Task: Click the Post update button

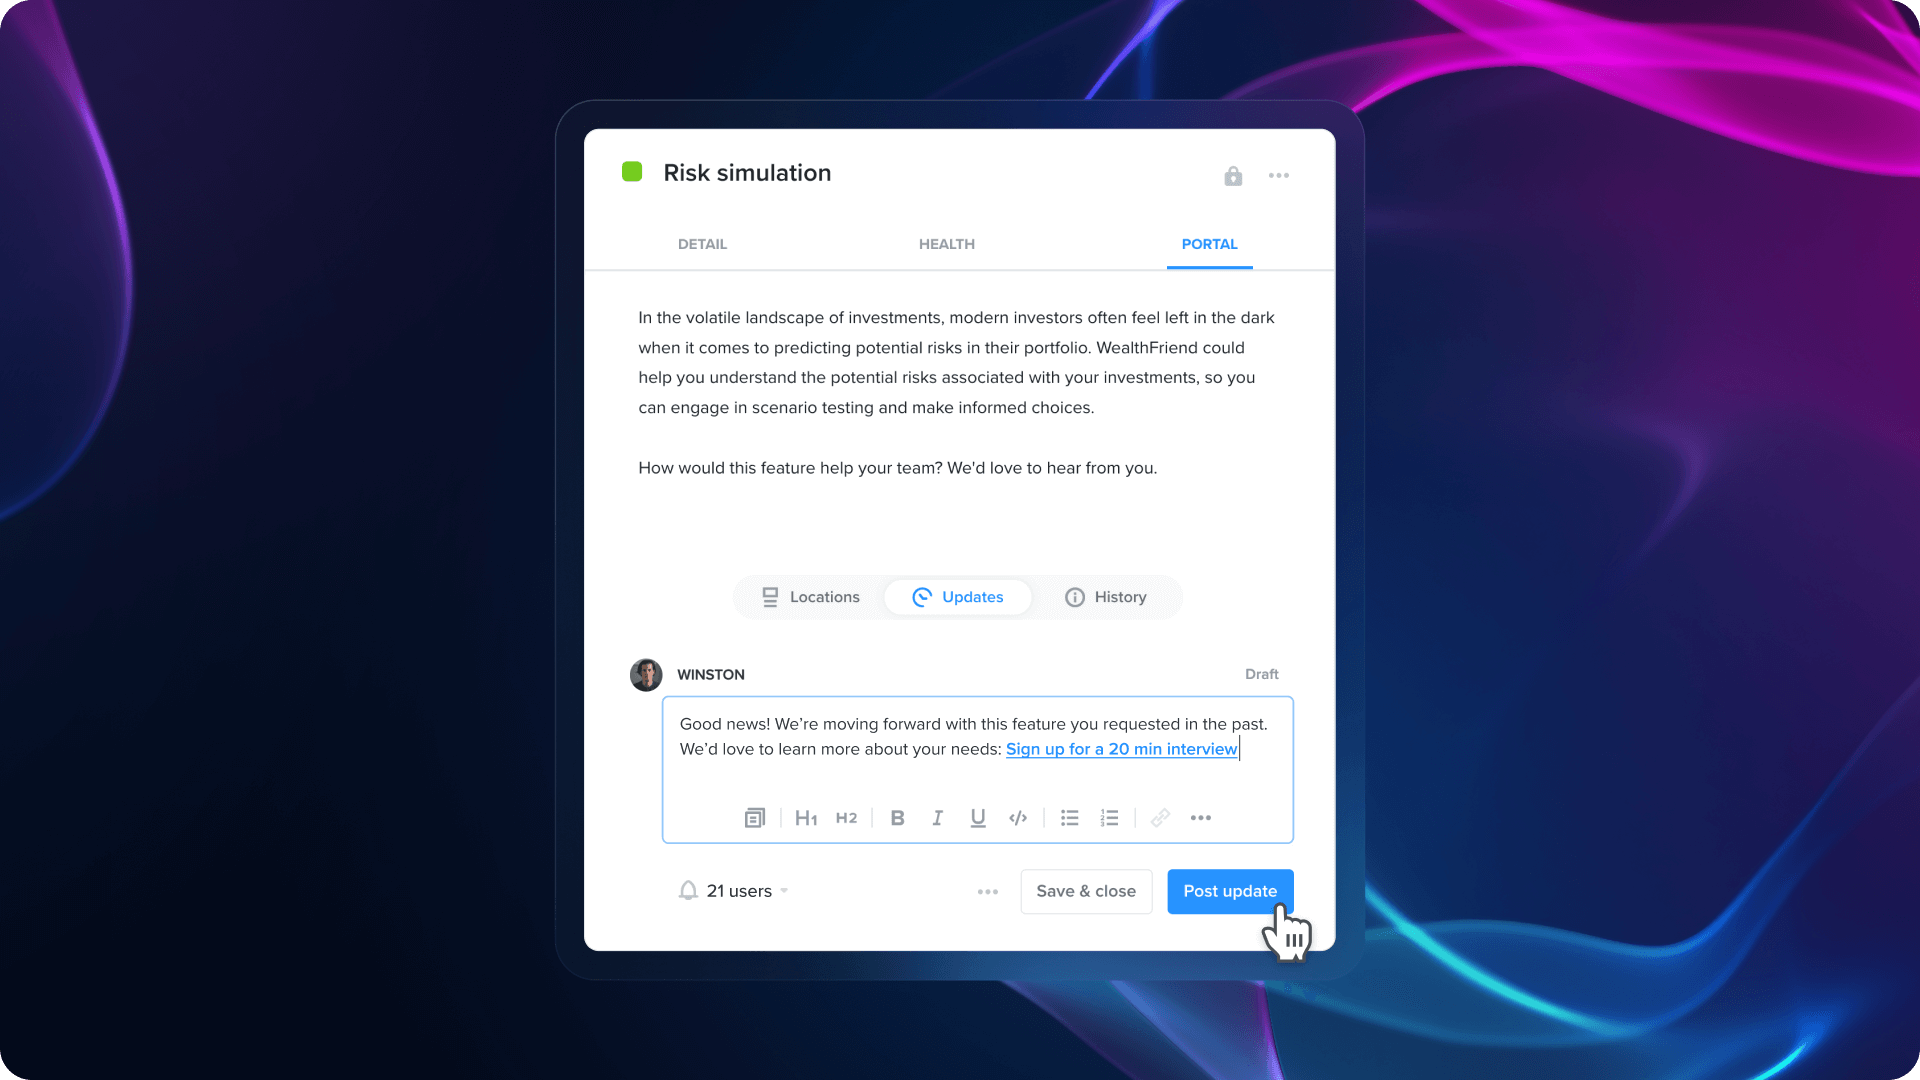Action: pos(1229,890)
